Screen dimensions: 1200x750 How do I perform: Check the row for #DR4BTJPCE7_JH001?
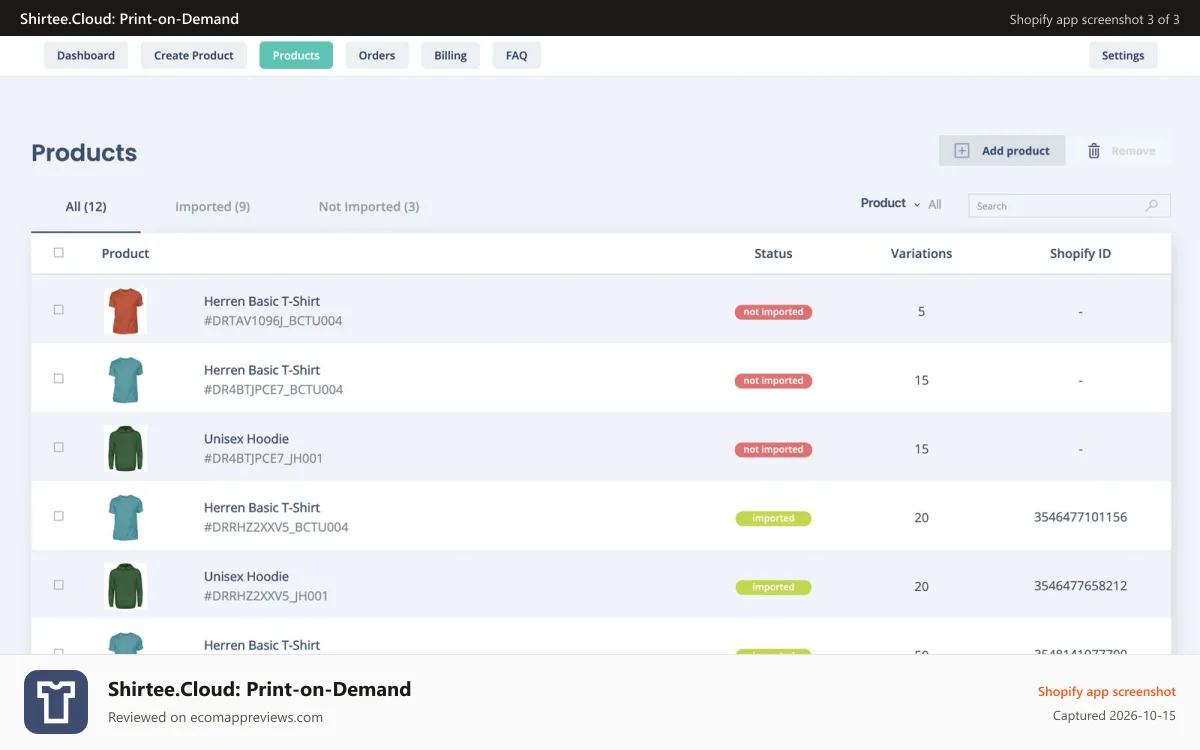point(58,448)
